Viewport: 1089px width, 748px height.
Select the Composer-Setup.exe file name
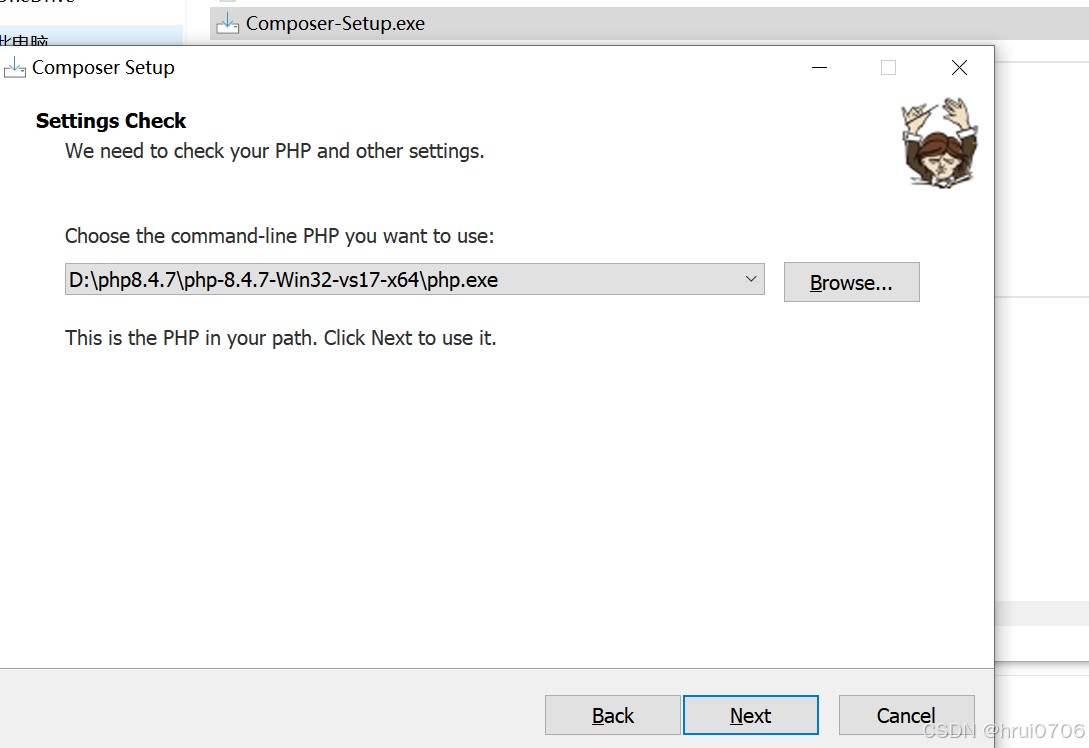335,24
